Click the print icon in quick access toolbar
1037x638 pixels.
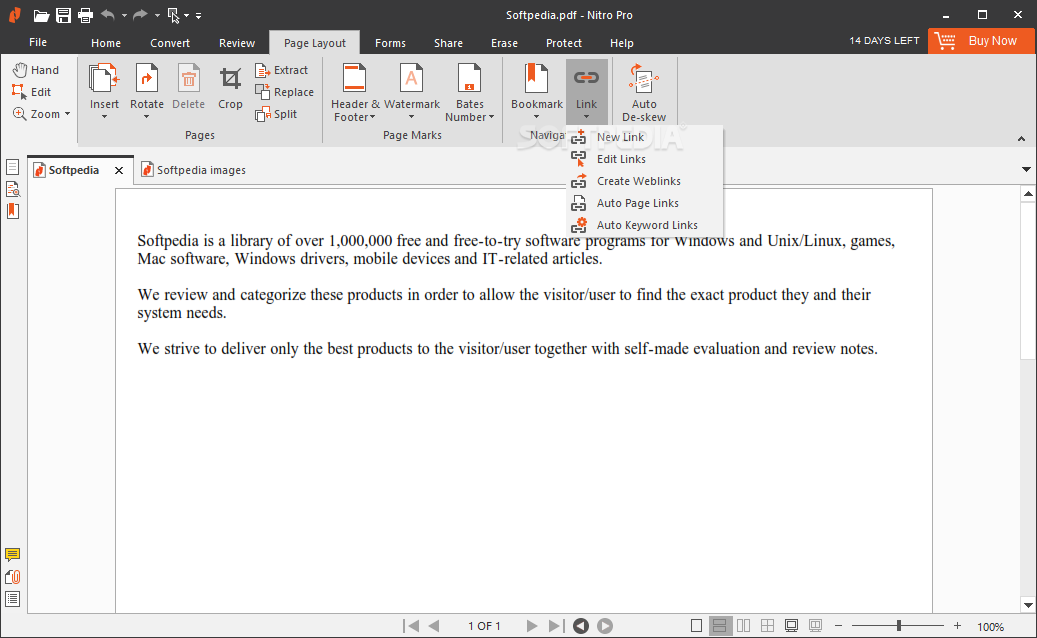85,15
